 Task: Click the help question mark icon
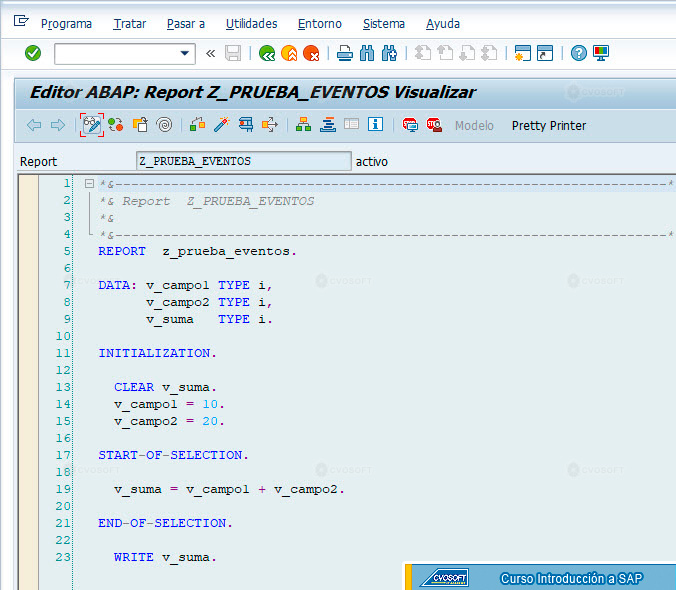pyautogui.click(x=579, y=53)
